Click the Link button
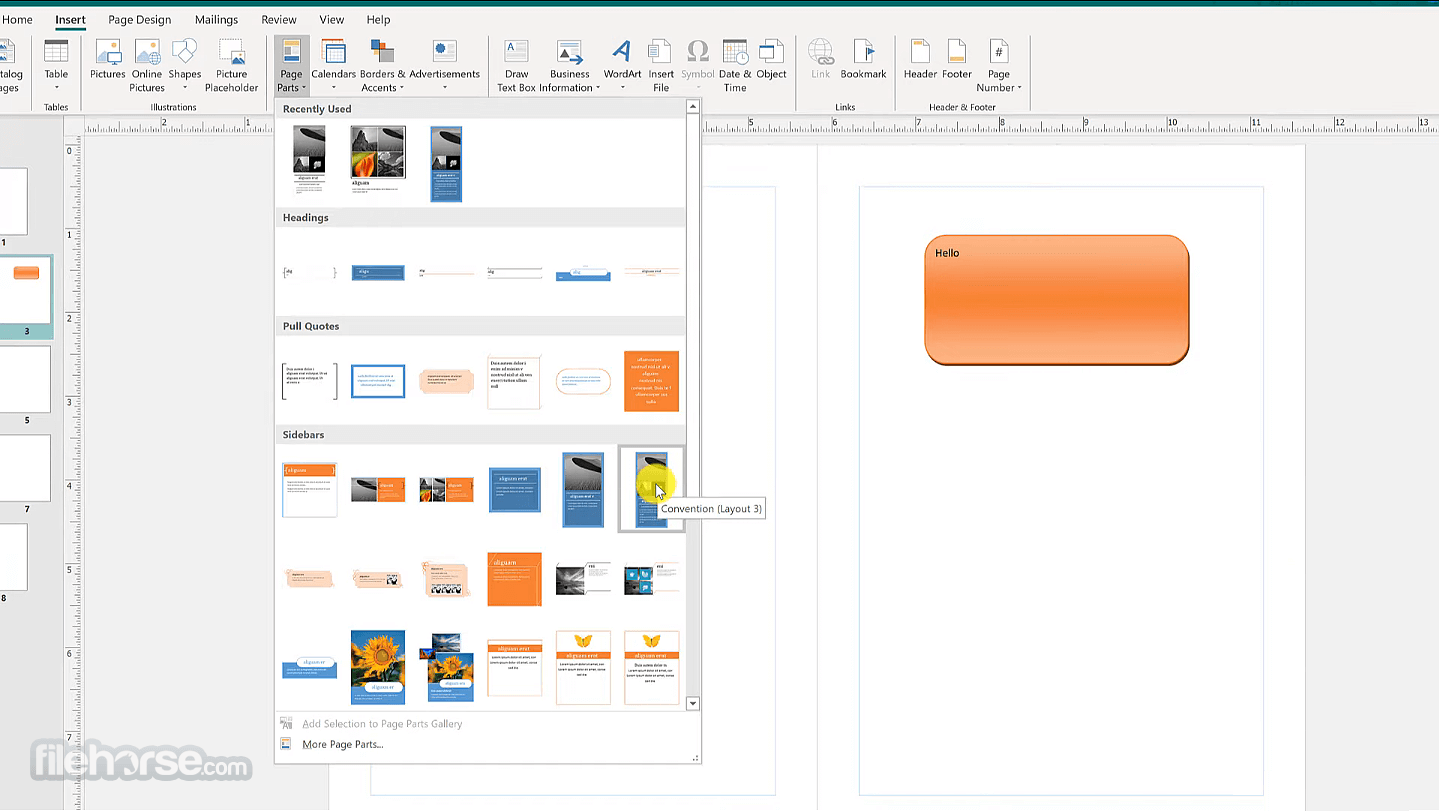Viewport: 1439px width, 811px height. [x=821, y=61]
